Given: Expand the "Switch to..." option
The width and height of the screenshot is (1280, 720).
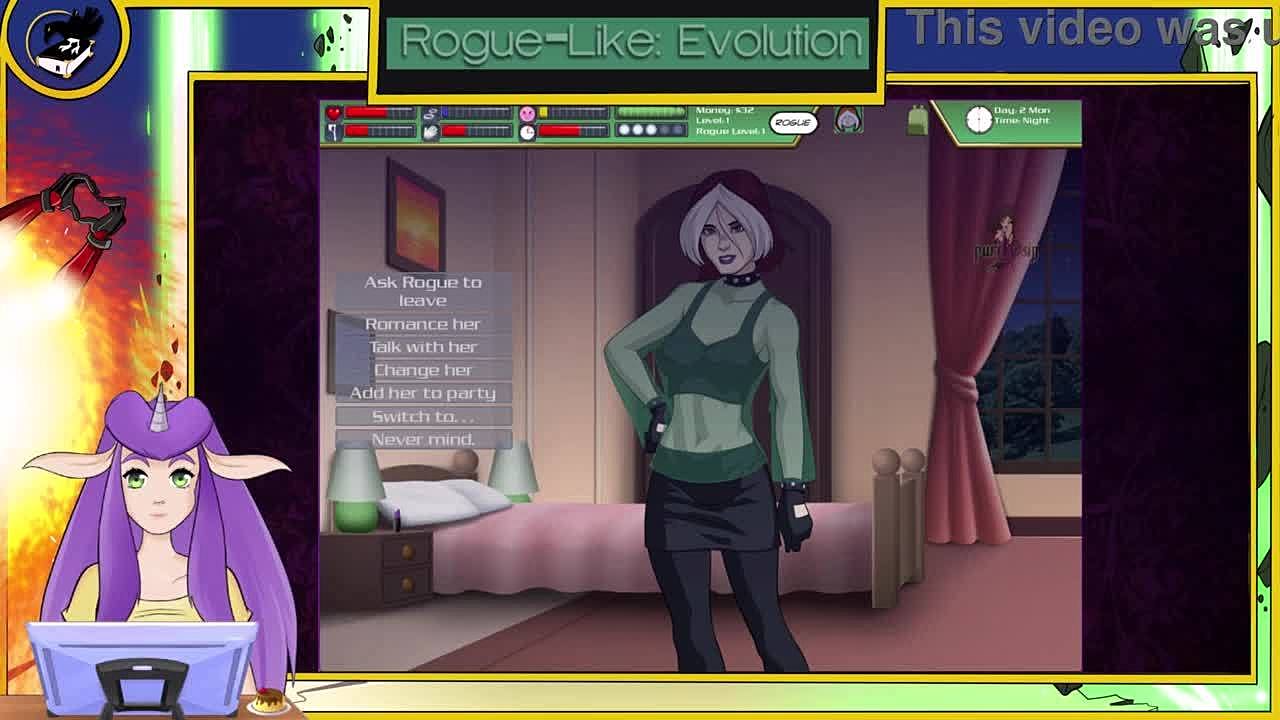Looking at the screenshot, I should coord(423,416).
